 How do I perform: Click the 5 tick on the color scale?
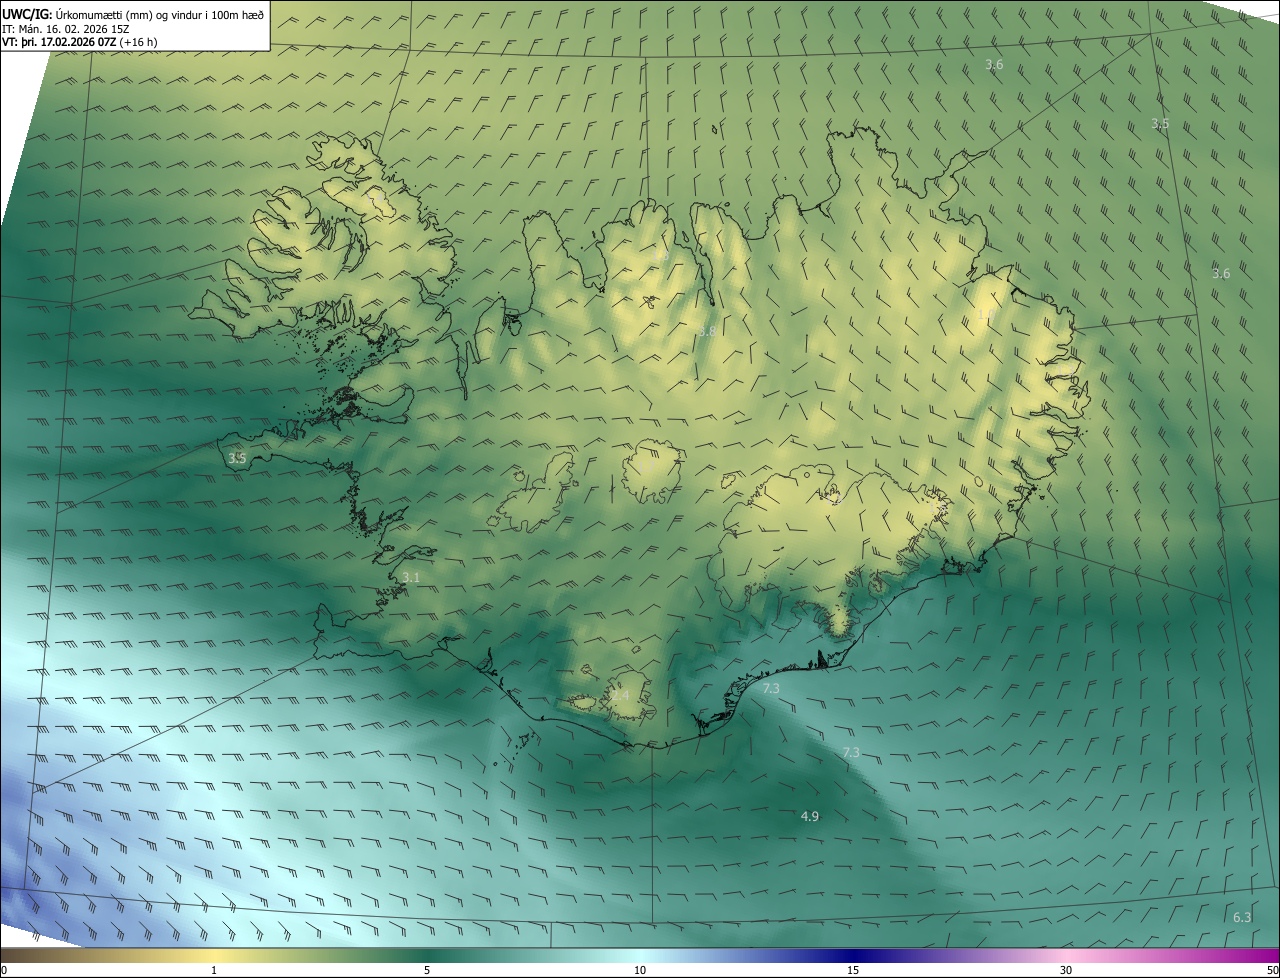427,970
